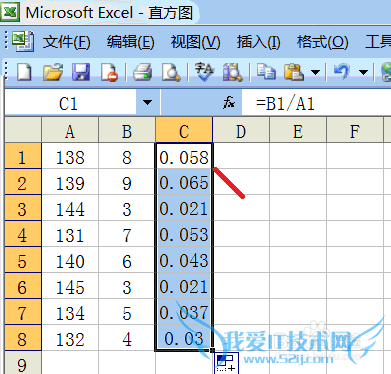Click the Insert Function fx icon
This screenshot has height=374, width=391.
(229, 103)
